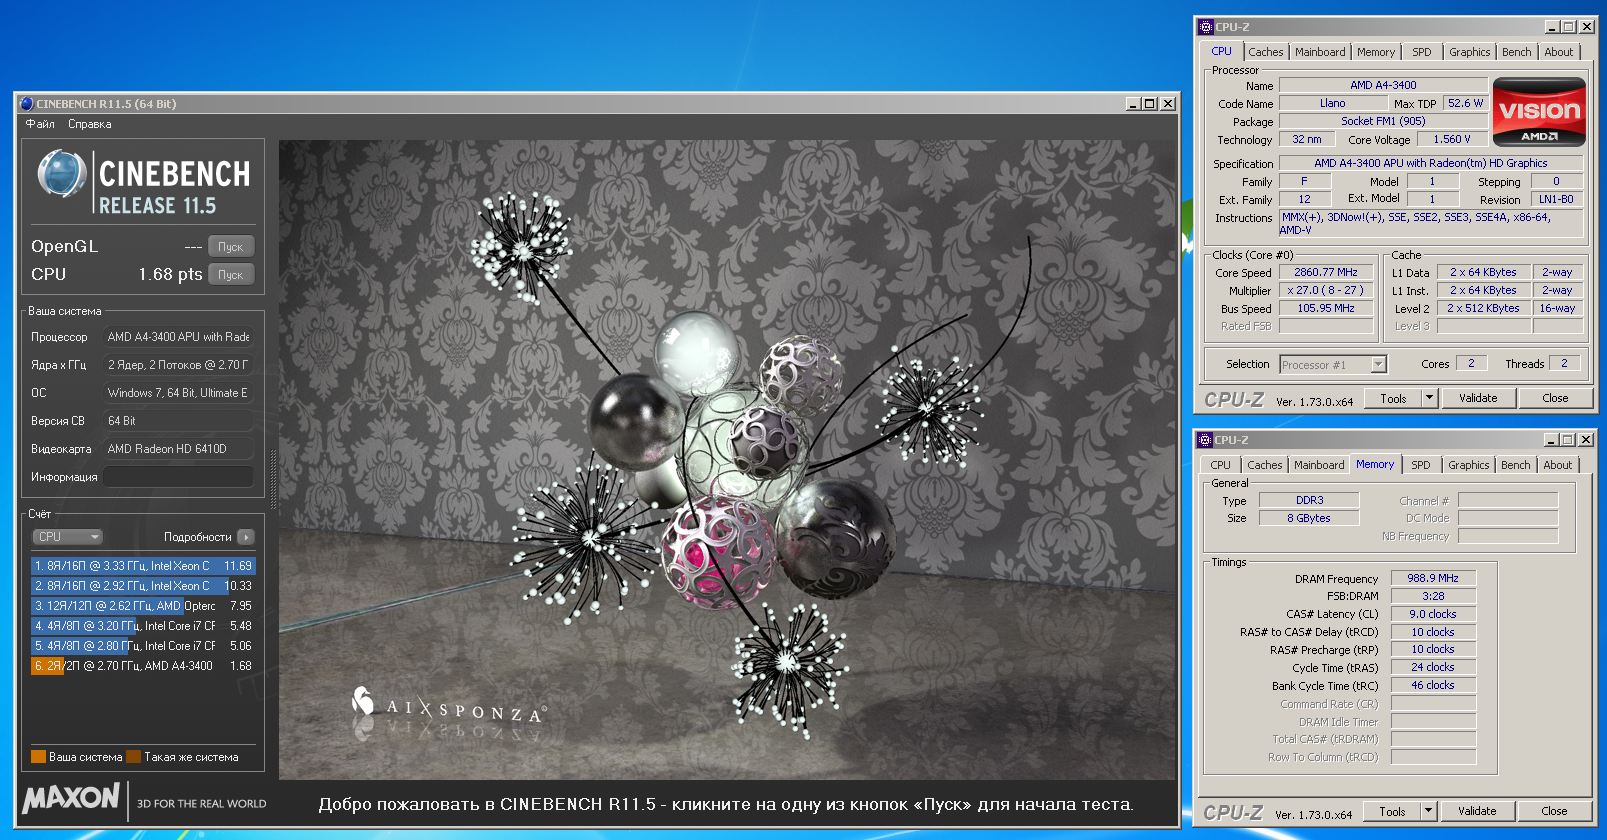Click the upper CPU-Z title bar icon
Screen dimensions: 1607x840
click(1206, 27)
